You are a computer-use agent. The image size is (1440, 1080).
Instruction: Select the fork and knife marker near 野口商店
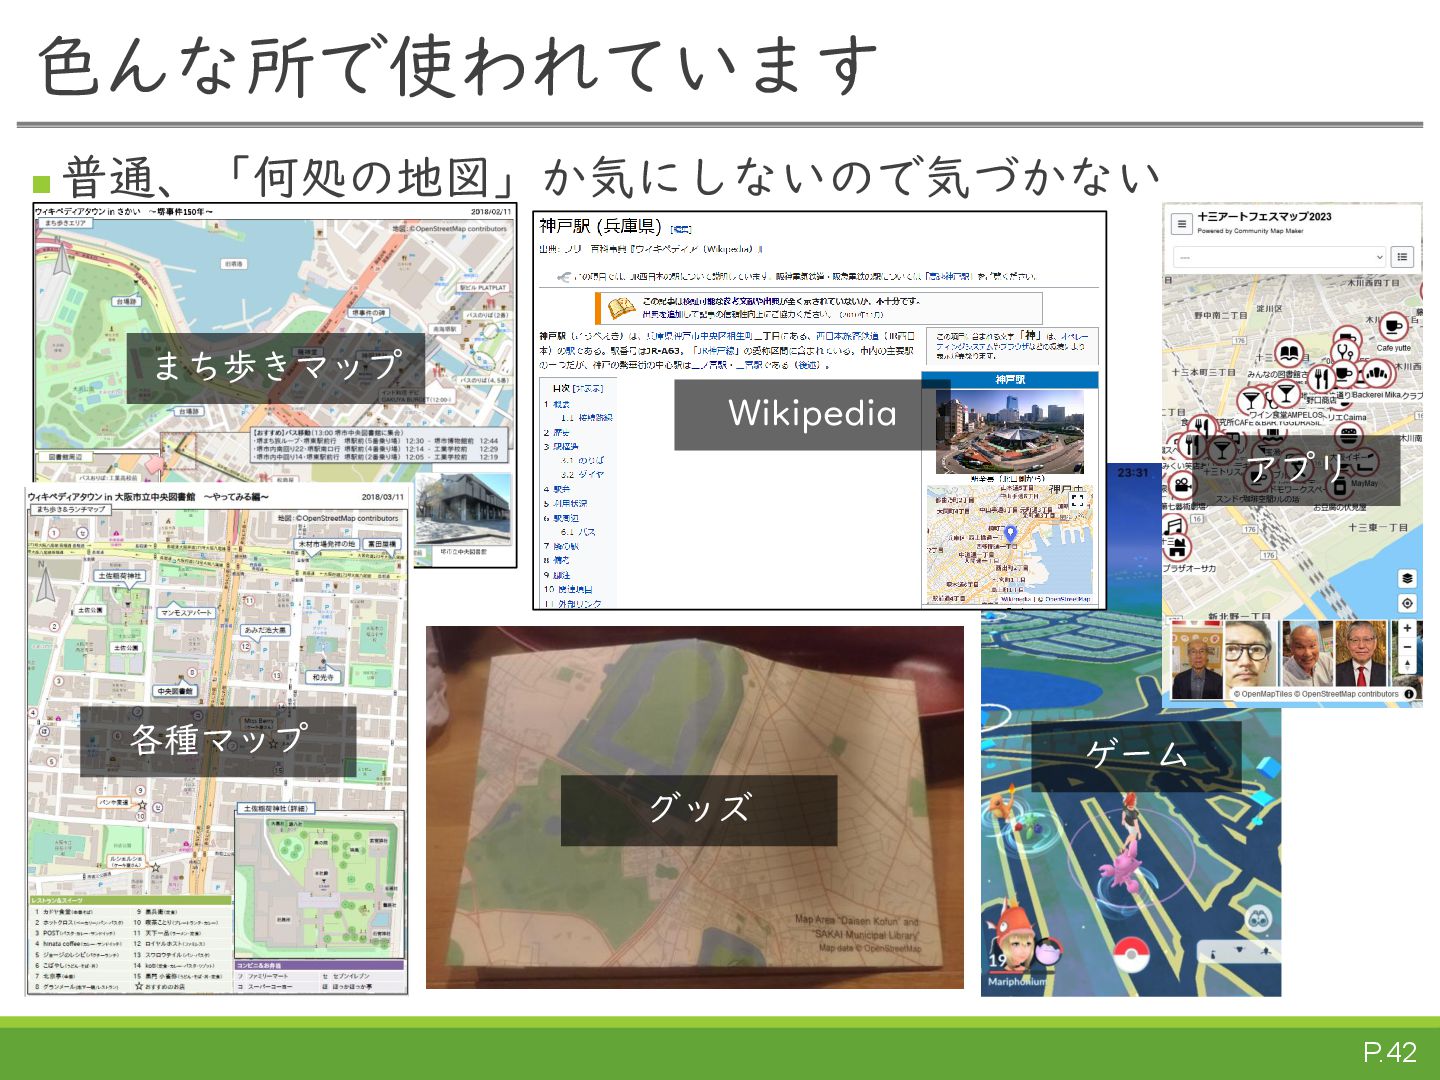1321,377
